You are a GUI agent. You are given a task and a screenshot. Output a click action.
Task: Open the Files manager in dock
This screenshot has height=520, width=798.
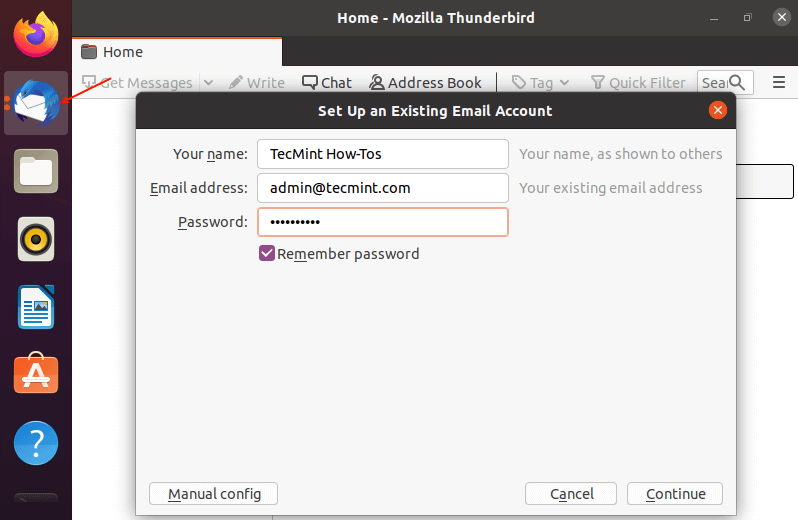[36, 171]
